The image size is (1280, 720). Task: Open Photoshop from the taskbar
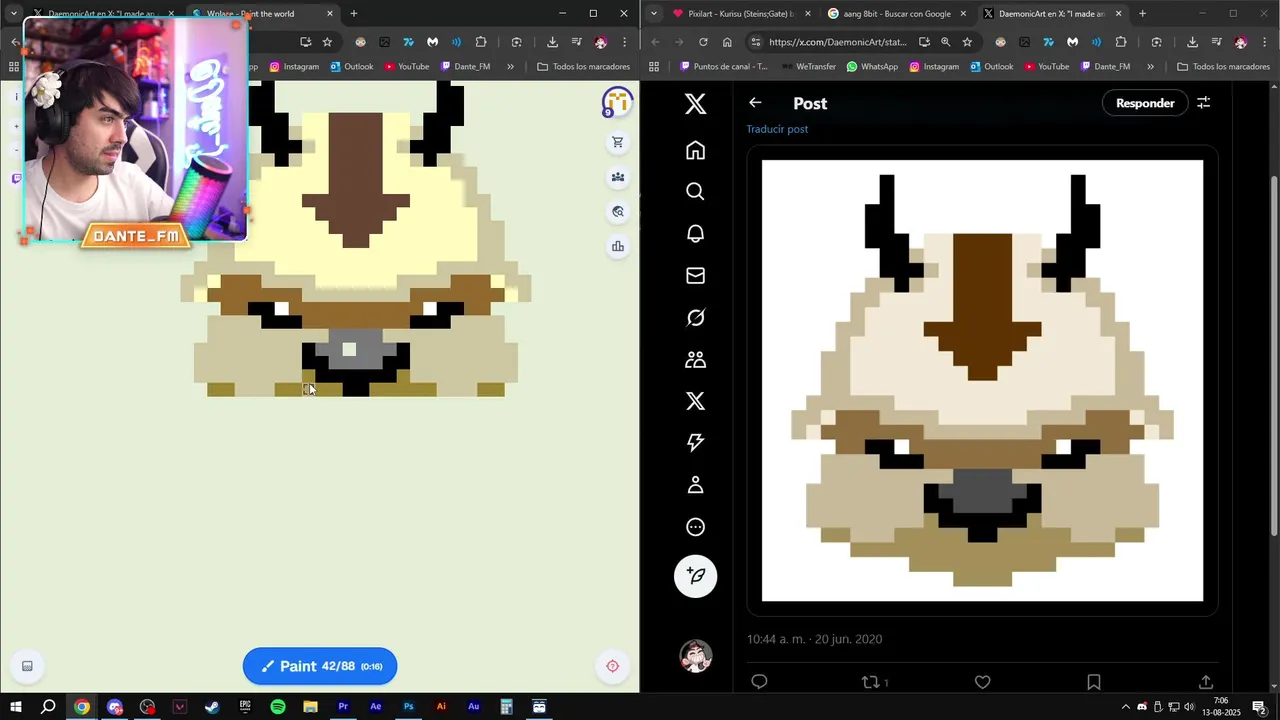tap(408, 707)
